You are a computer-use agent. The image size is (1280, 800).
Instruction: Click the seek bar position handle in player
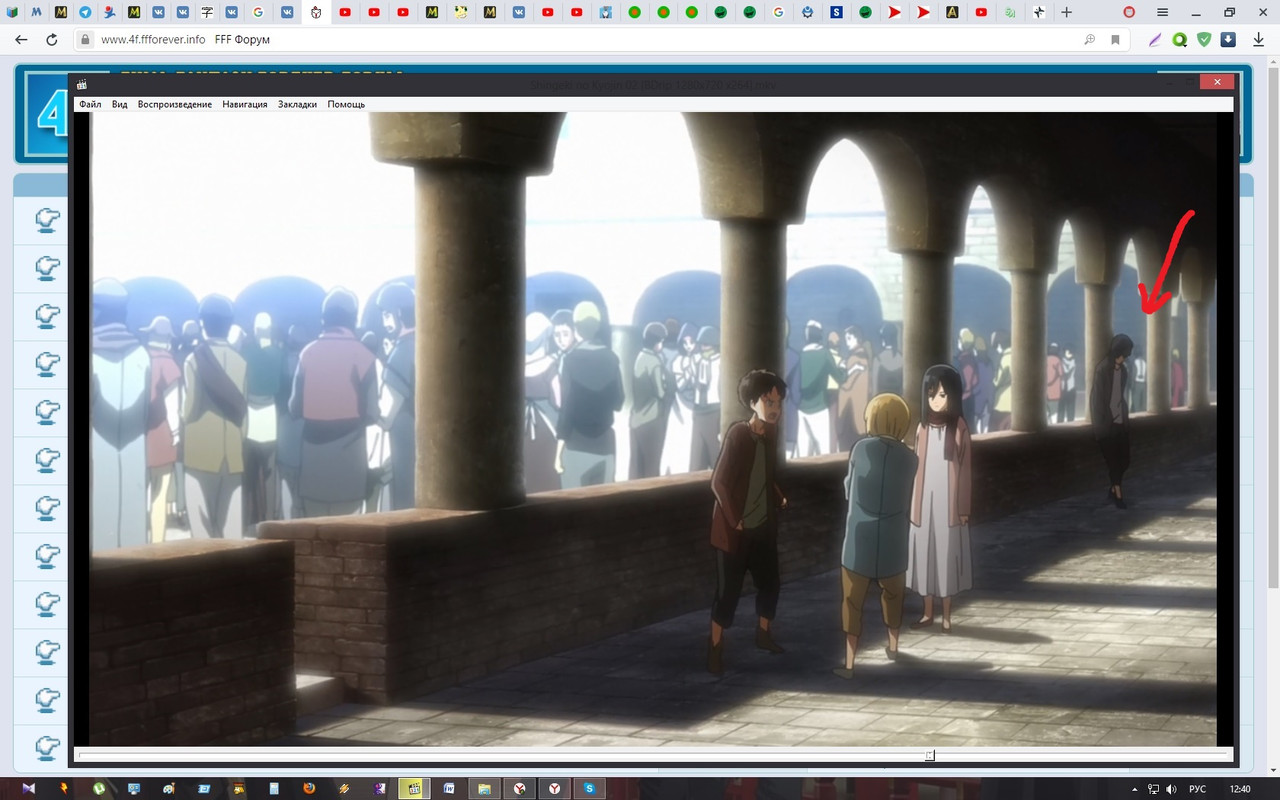(930, 755)
